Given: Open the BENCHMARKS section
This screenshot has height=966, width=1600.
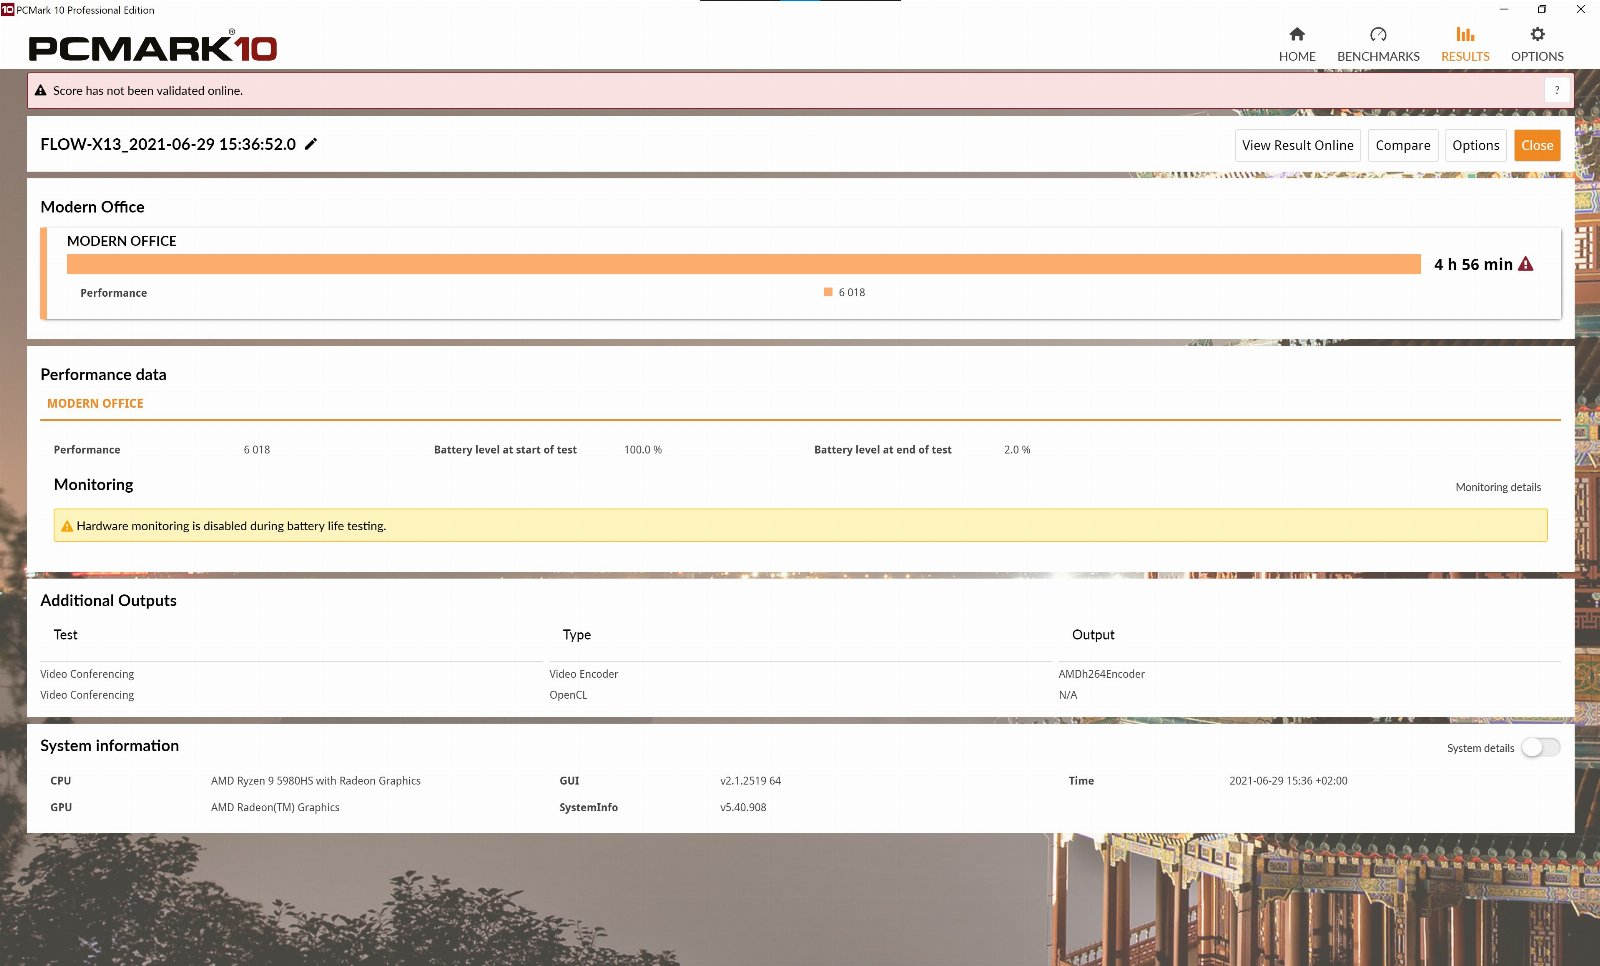Looking at the screenshot, I should tap(1378, 45).
